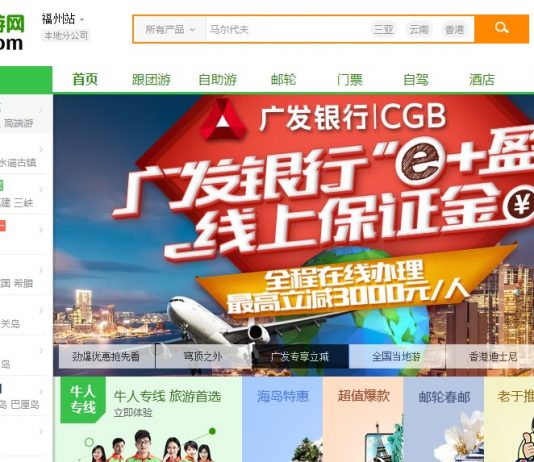Expand the 福州站 city selector

tap(63, 19)
